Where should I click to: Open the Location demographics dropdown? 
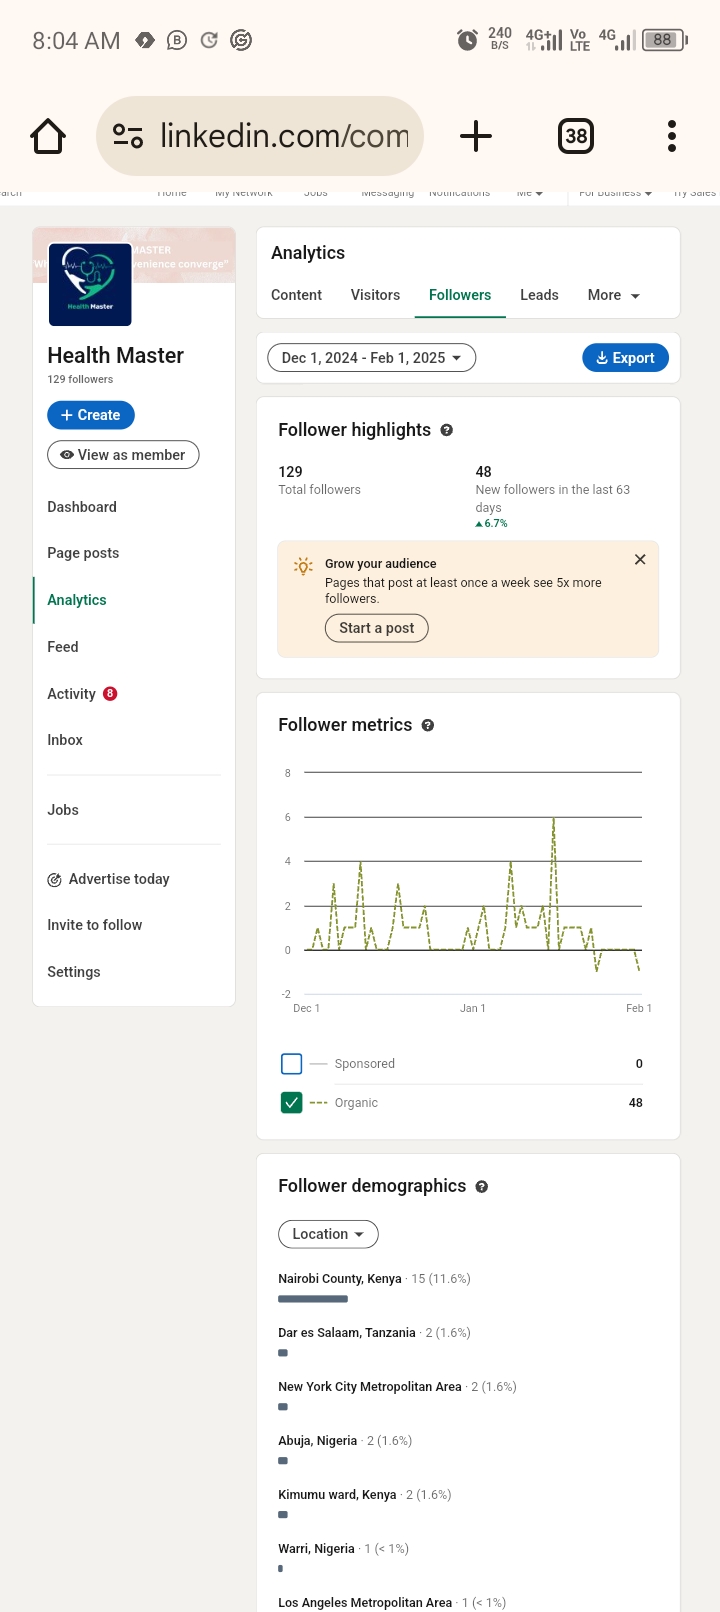pyautogui.click(x=328, y=1234)
